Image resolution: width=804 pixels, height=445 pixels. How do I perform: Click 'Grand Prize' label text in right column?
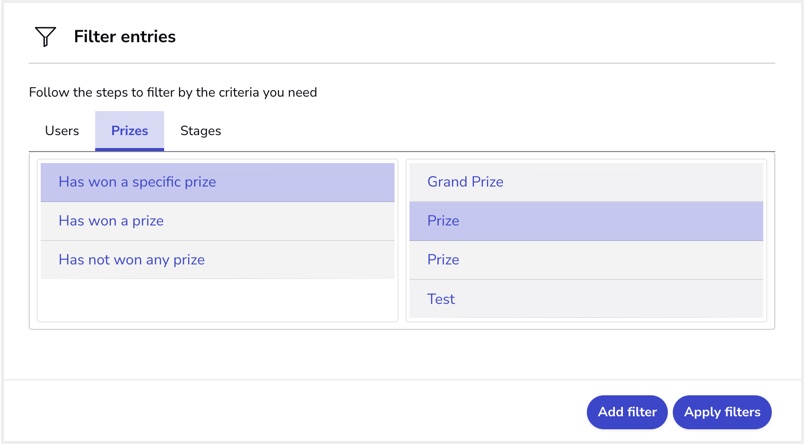[465, 182]
